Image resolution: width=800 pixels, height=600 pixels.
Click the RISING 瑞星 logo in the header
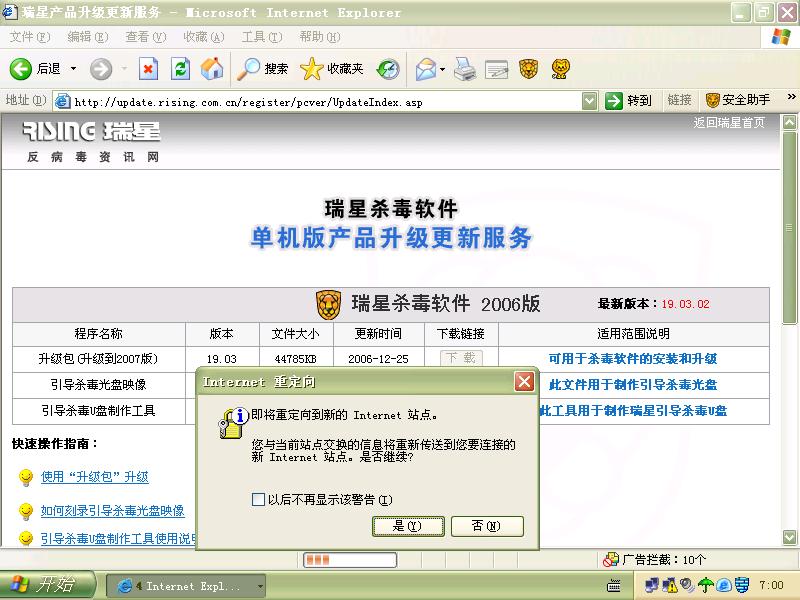click(x=92, y=132)
